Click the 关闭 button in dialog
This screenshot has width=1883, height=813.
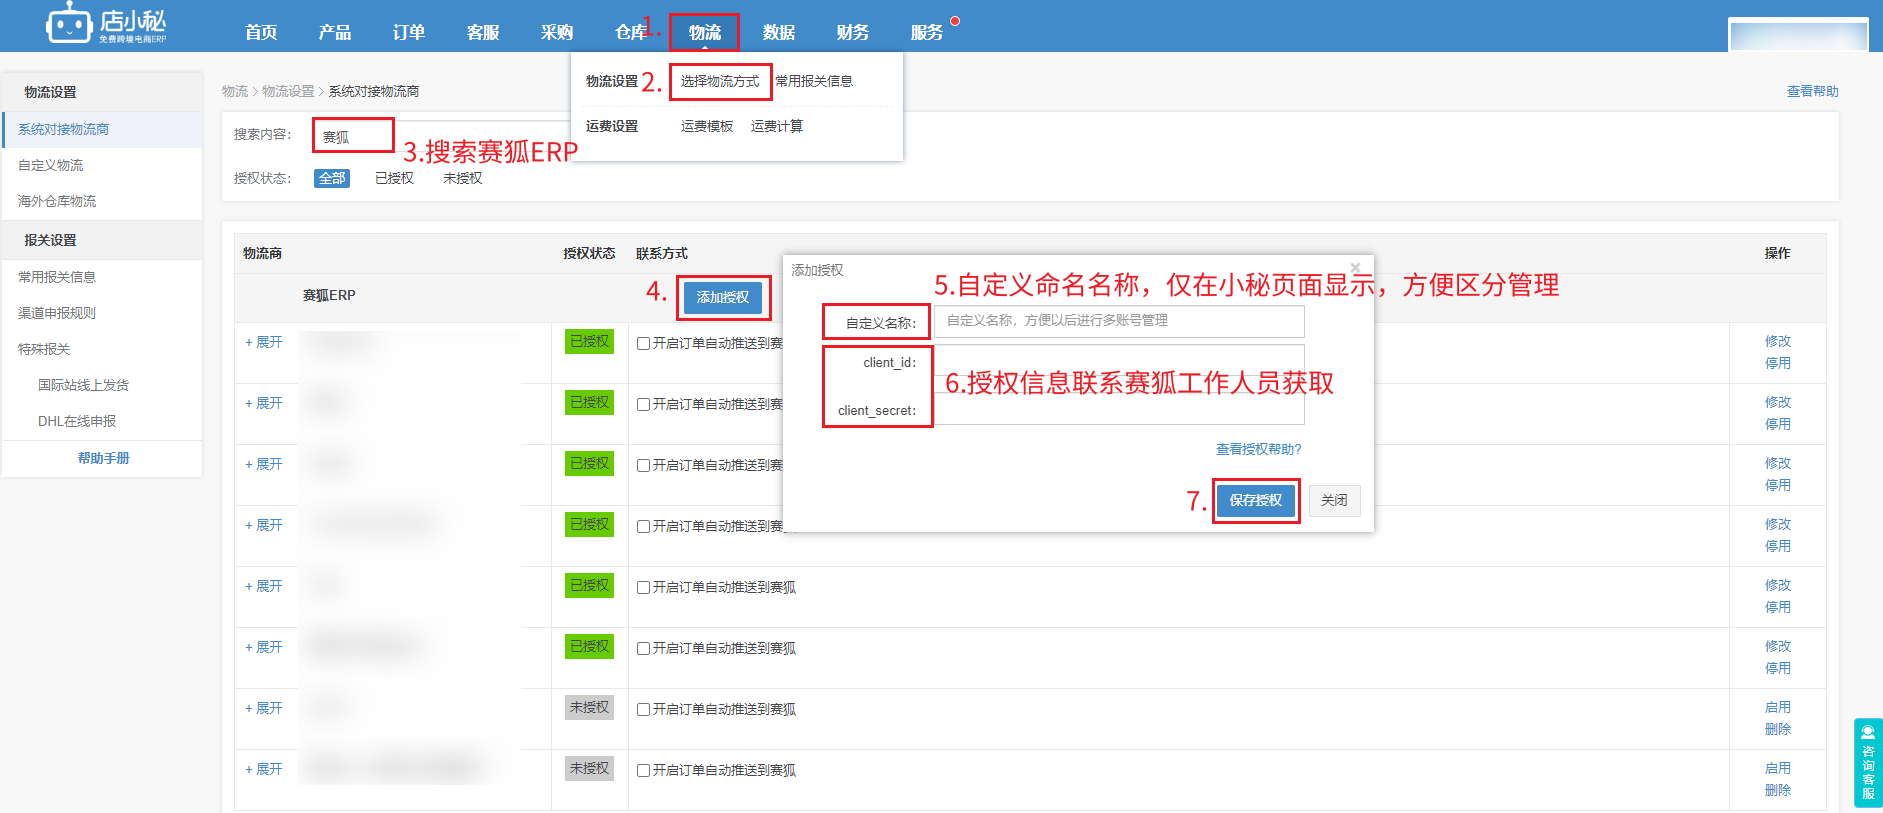(1334, 500)
